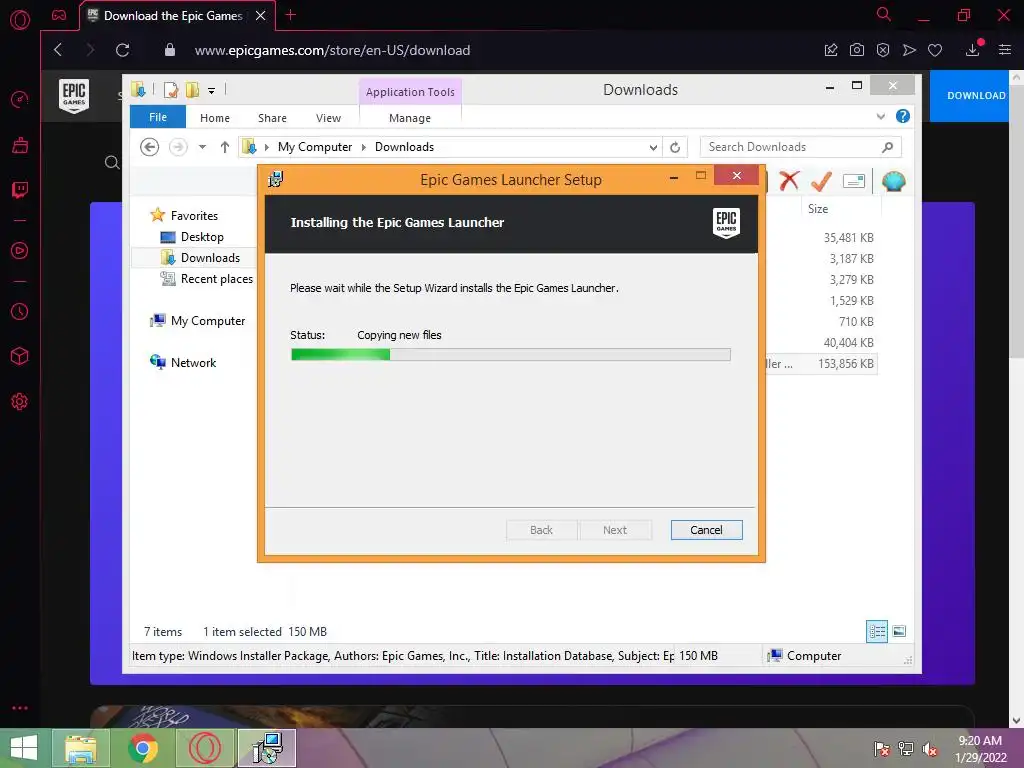Viewport: 1024px width, 768px height.
Task: Select Network in navigation pane
Action: (x=193, y=362)
